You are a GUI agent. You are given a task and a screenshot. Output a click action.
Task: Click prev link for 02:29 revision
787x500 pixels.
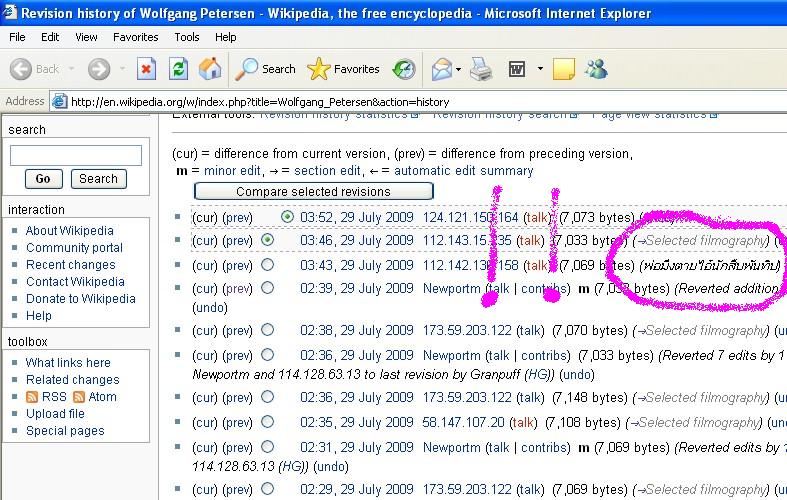(x=237, y=489)
